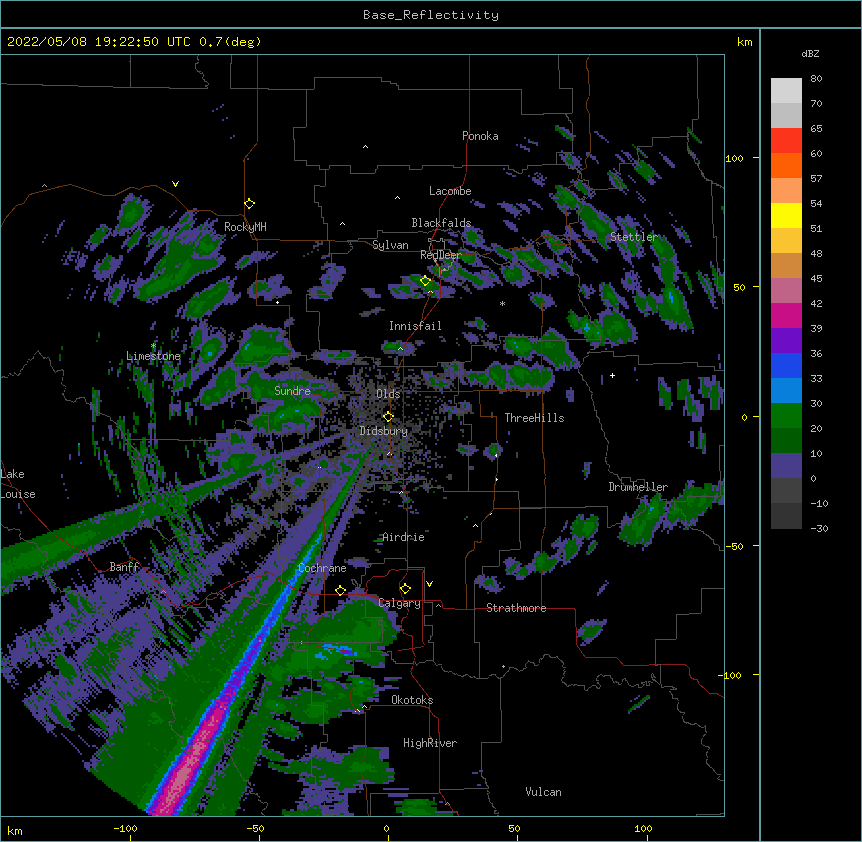
Task: Click white asterisk marker east of RedDeer
Action: 502,303
